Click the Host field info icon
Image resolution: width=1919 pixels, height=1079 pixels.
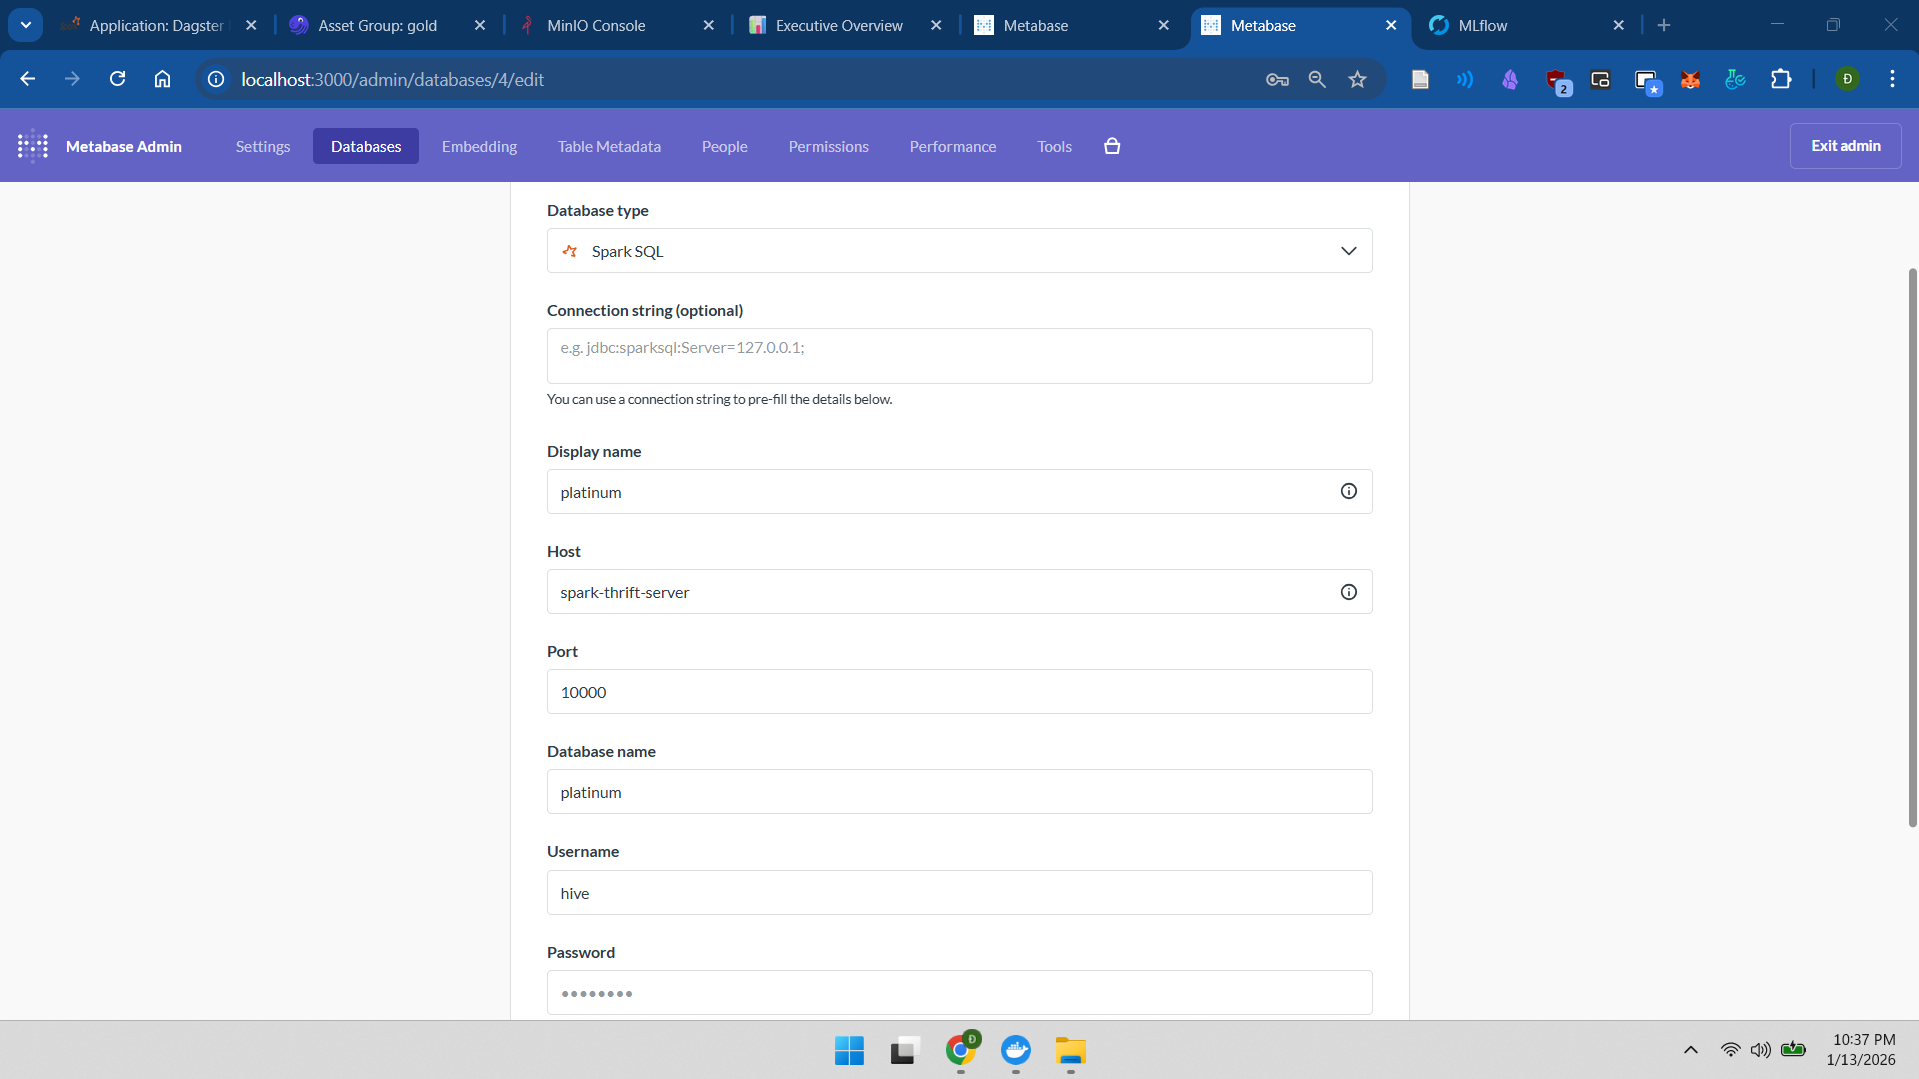pos(1349,592)
